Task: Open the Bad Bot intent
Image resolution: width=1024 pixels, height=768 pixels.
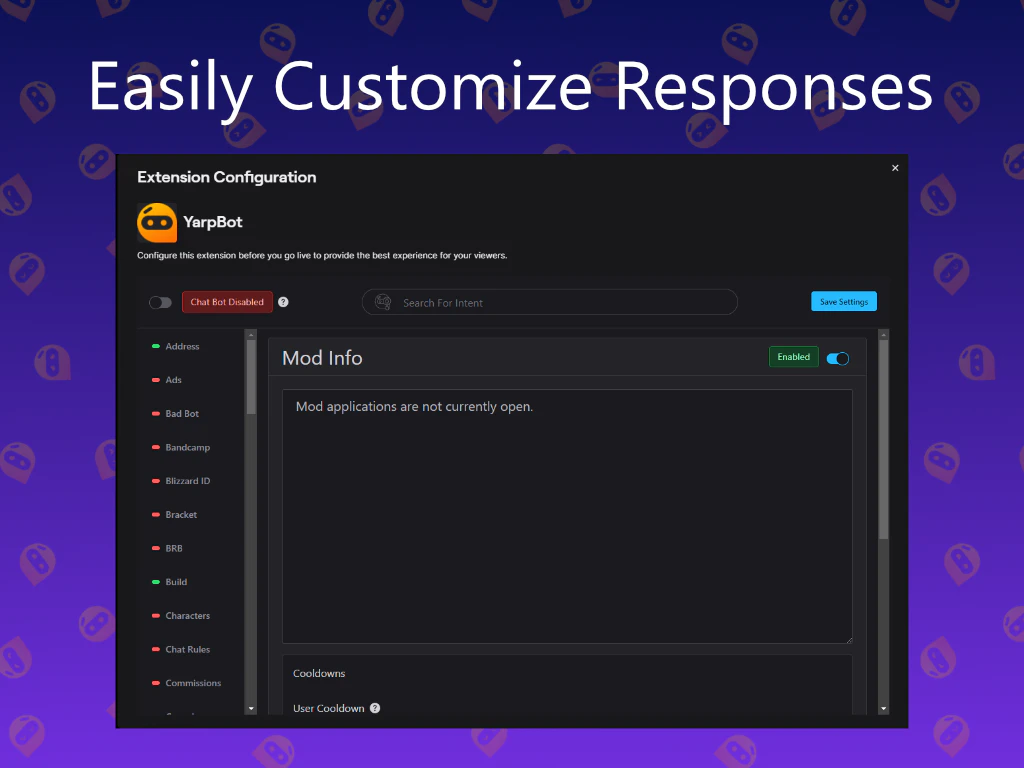Action: [x=182, y=413]
